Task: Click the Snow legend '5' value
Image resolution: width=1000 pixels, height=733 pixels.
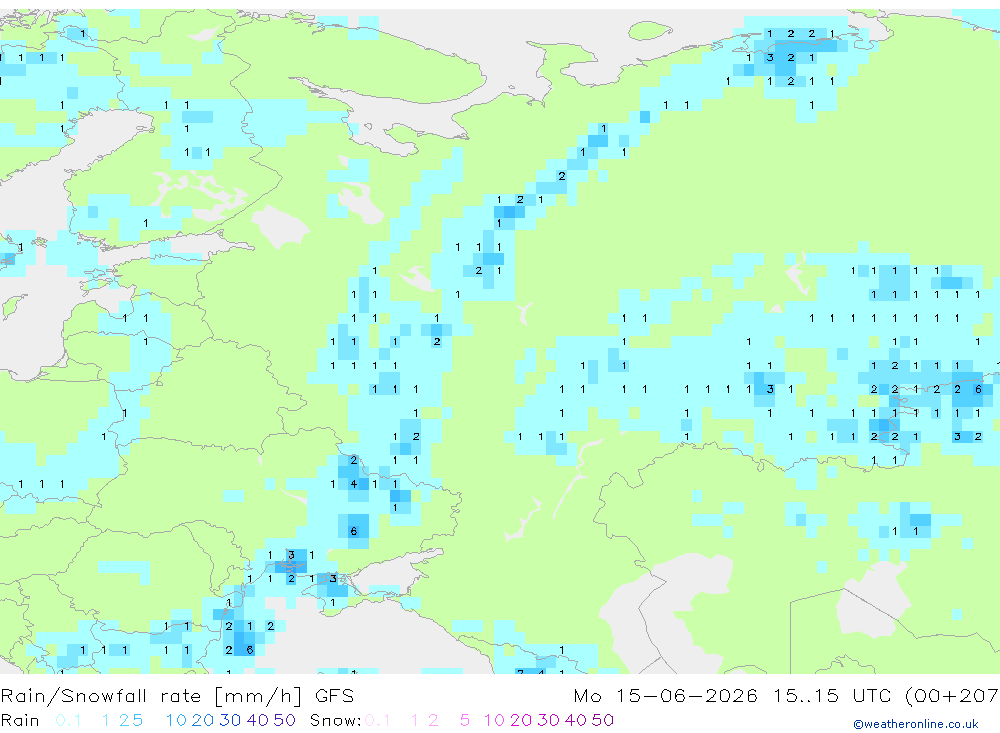Action: click(465, 720)
